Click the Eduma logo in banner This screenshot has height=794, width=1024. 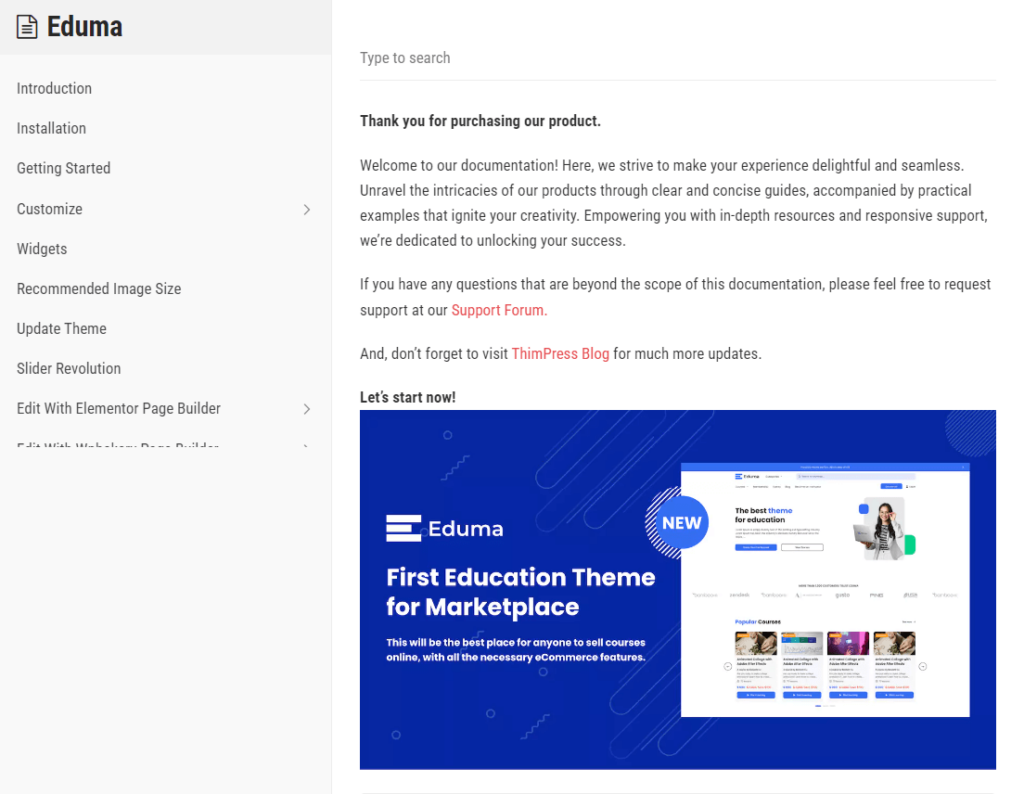(x=445, y=528)
